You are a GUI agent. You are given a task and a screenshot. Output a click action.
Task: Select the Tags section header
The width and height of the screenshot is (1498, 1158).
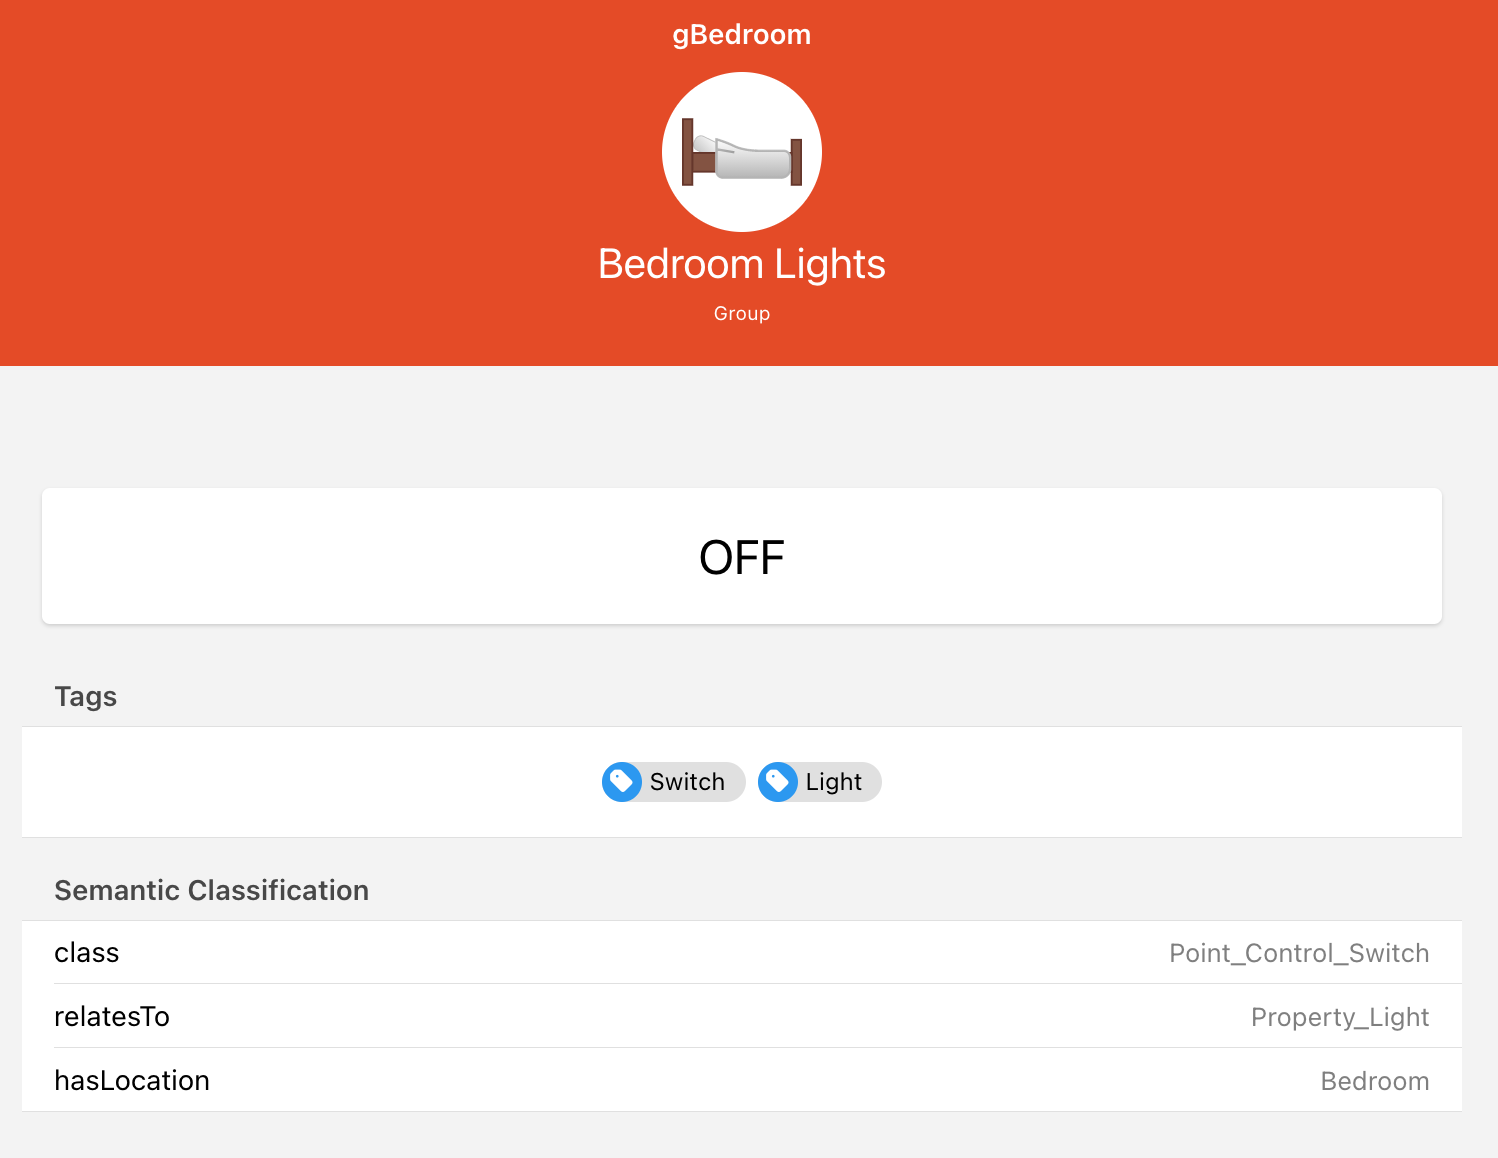click(85, 696)
